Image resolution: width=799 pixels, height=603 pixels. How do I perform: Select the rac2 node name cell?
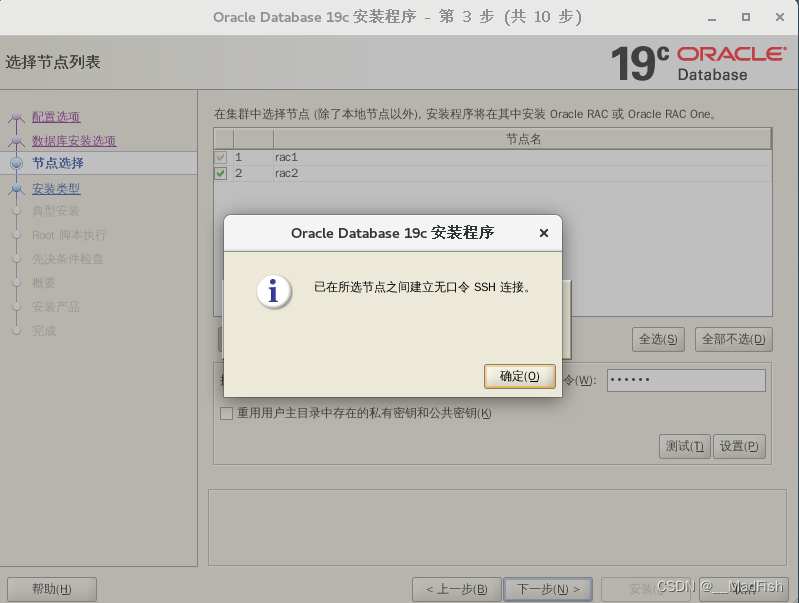coord(523,173)
